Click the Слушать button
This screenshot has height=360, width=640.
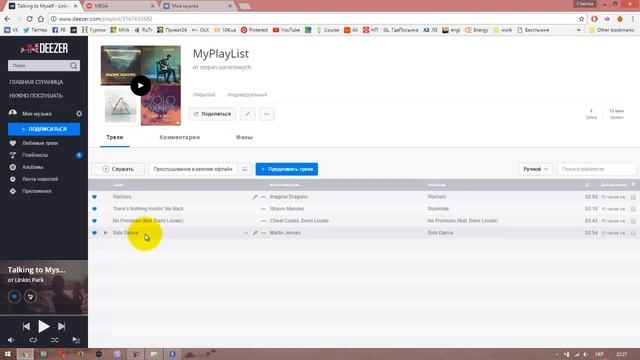click(x=118, y=169)
